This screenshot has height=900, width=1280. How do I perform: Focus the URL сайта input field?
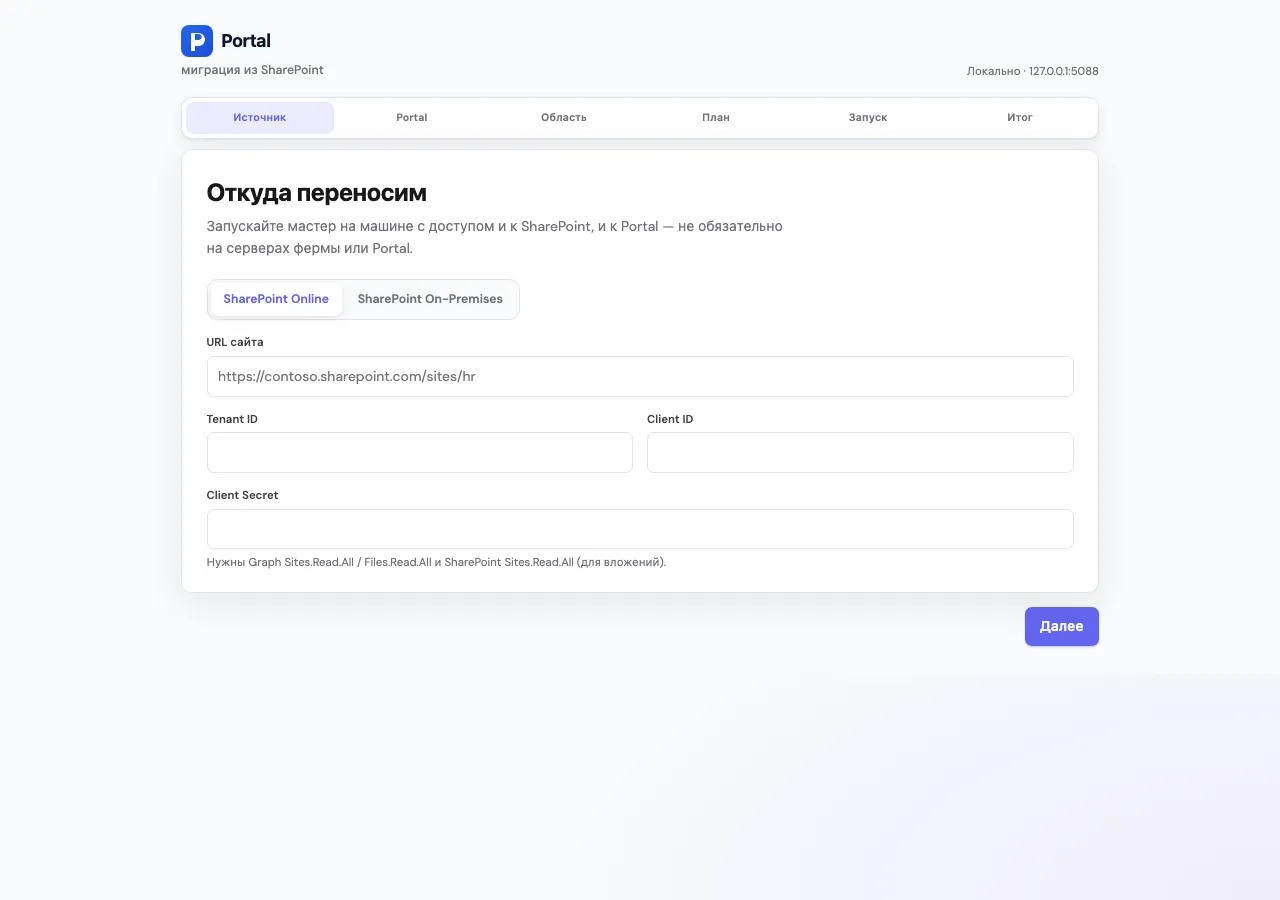(640, 376)
